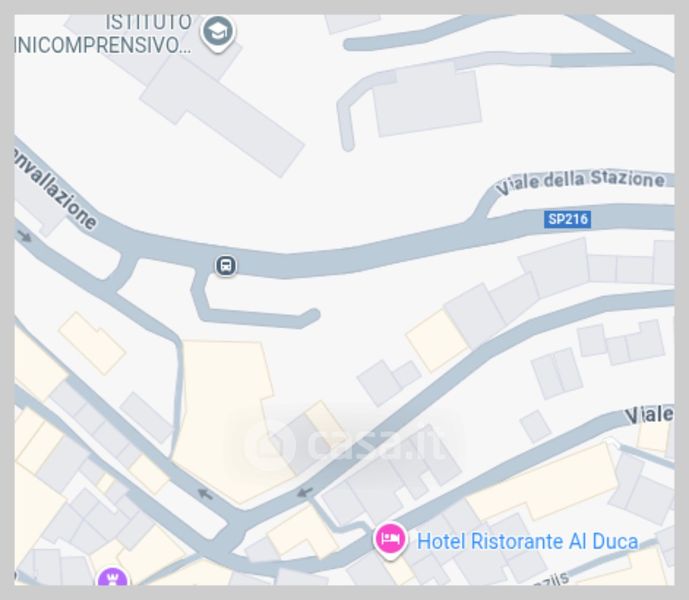The height and width of the screenshot is (600, 689).
Task: Click the school graduation cap marker
Action: click(x=218, y=32)
